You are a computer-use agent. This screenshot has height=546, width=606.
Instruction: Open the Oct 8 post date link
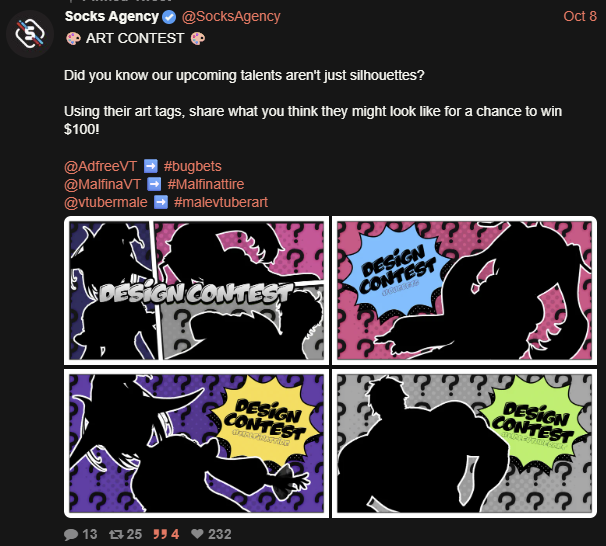click(580, 16)
